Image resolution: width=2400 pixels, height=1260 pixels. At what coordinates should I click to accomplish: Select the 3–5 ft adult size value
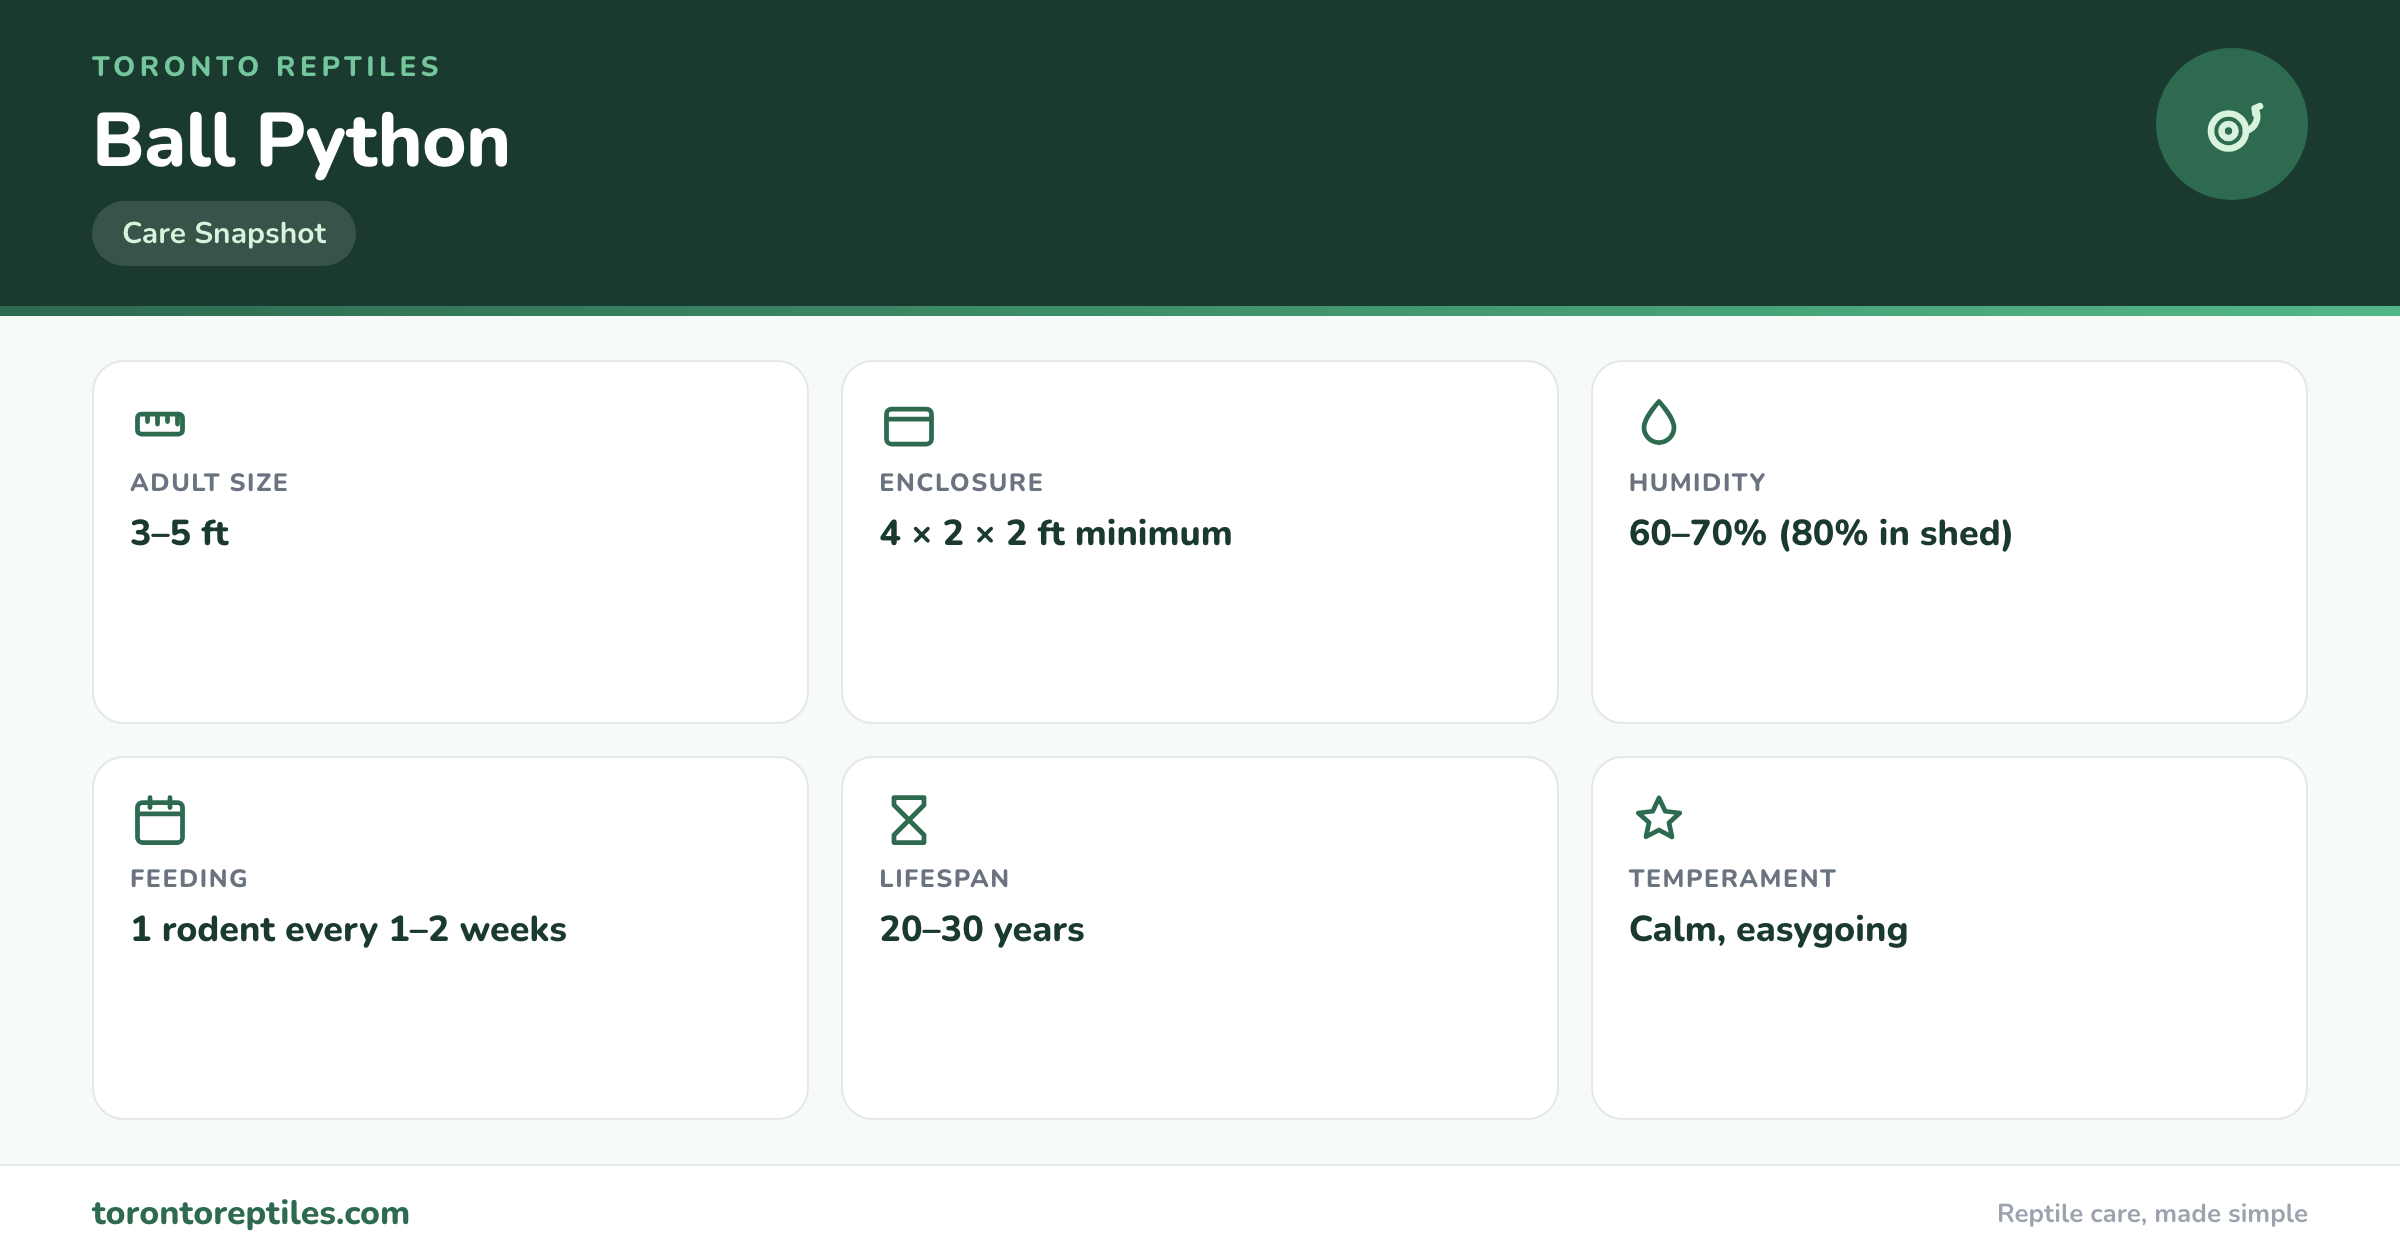point(180,533)
